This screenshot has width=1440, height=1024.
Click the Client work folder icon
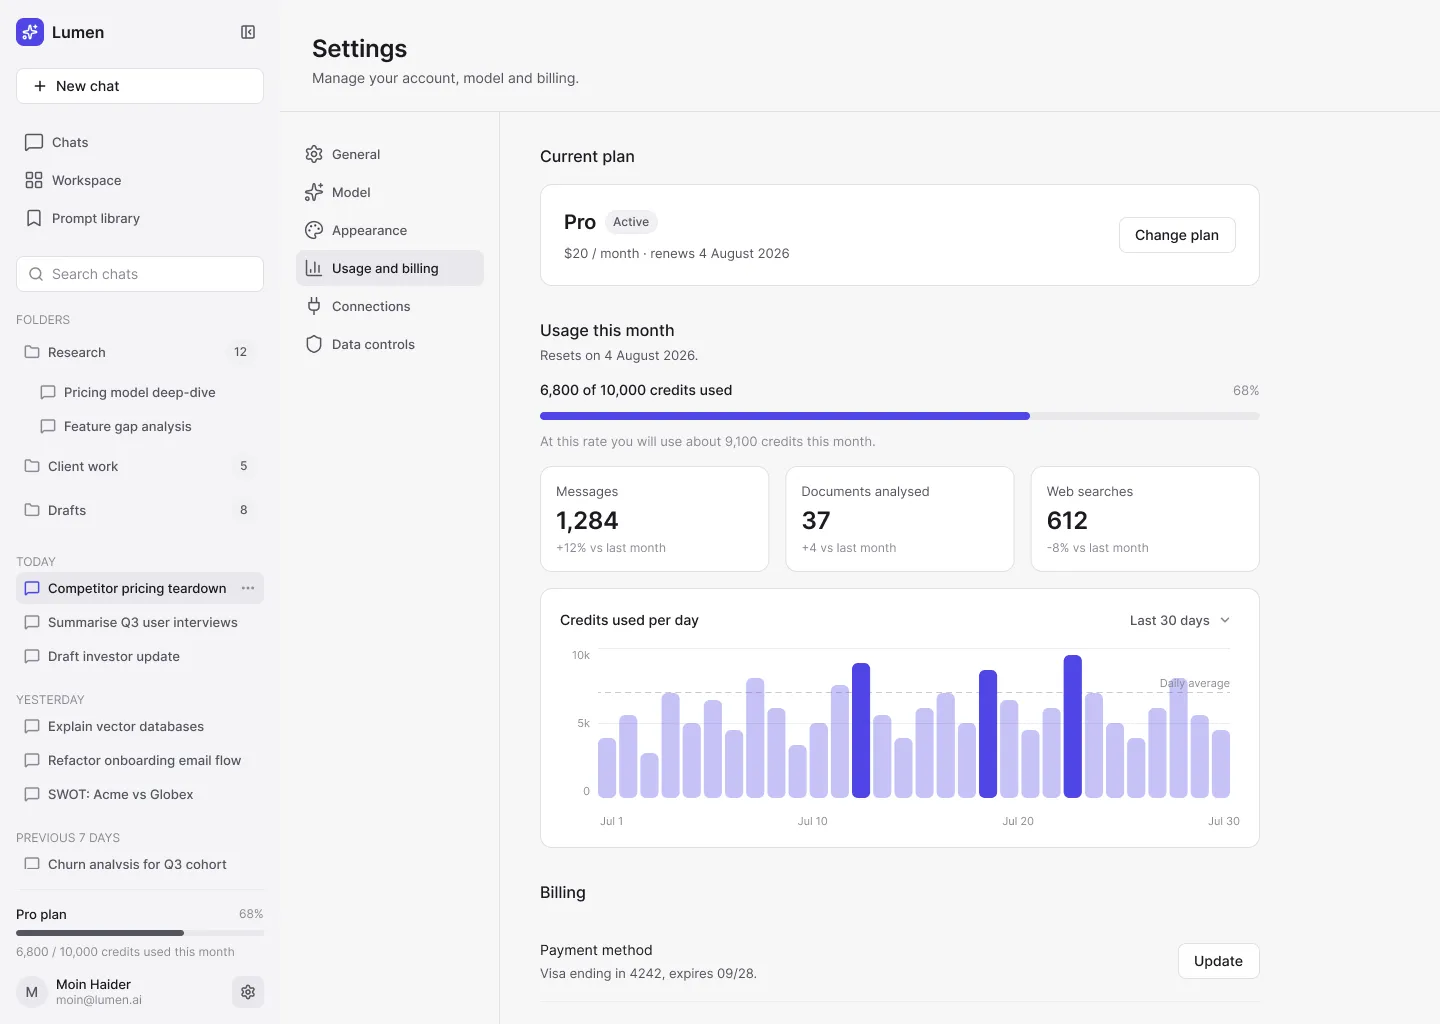point(32,466)
